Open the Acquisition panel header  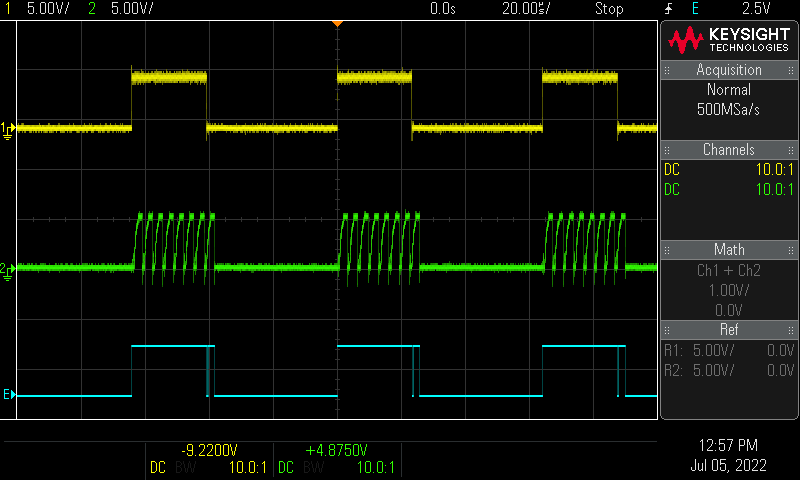point(729,70)
